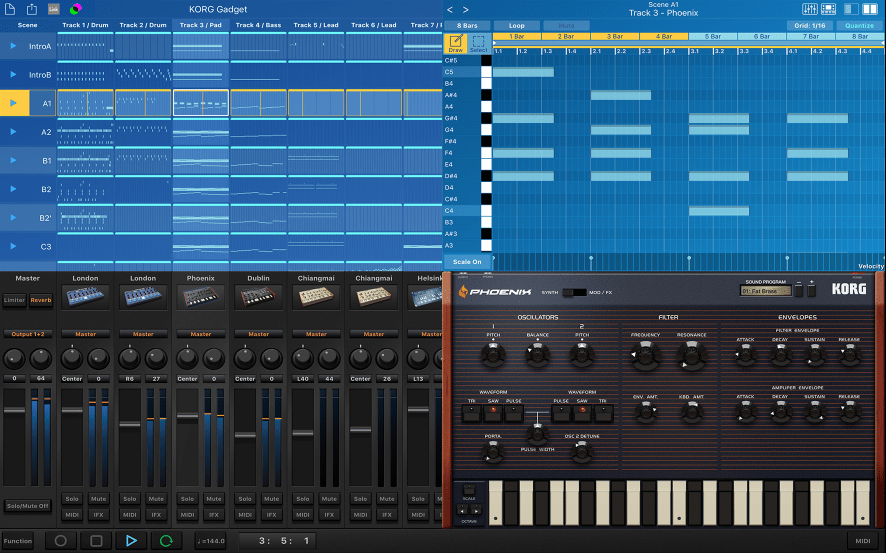Start playback with the play button

pyautogui.click(x=131, y=541)
